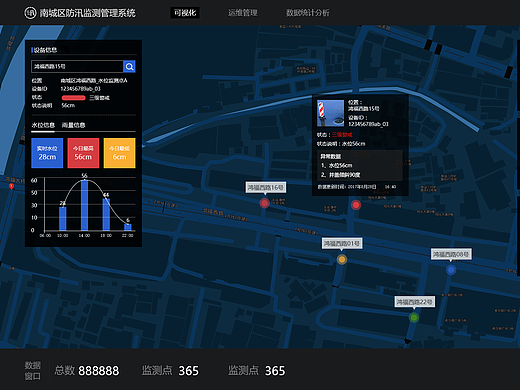Select the 雨量信息 tab
The width and height of the screenshot is (520, 390).
click(73, 125)
